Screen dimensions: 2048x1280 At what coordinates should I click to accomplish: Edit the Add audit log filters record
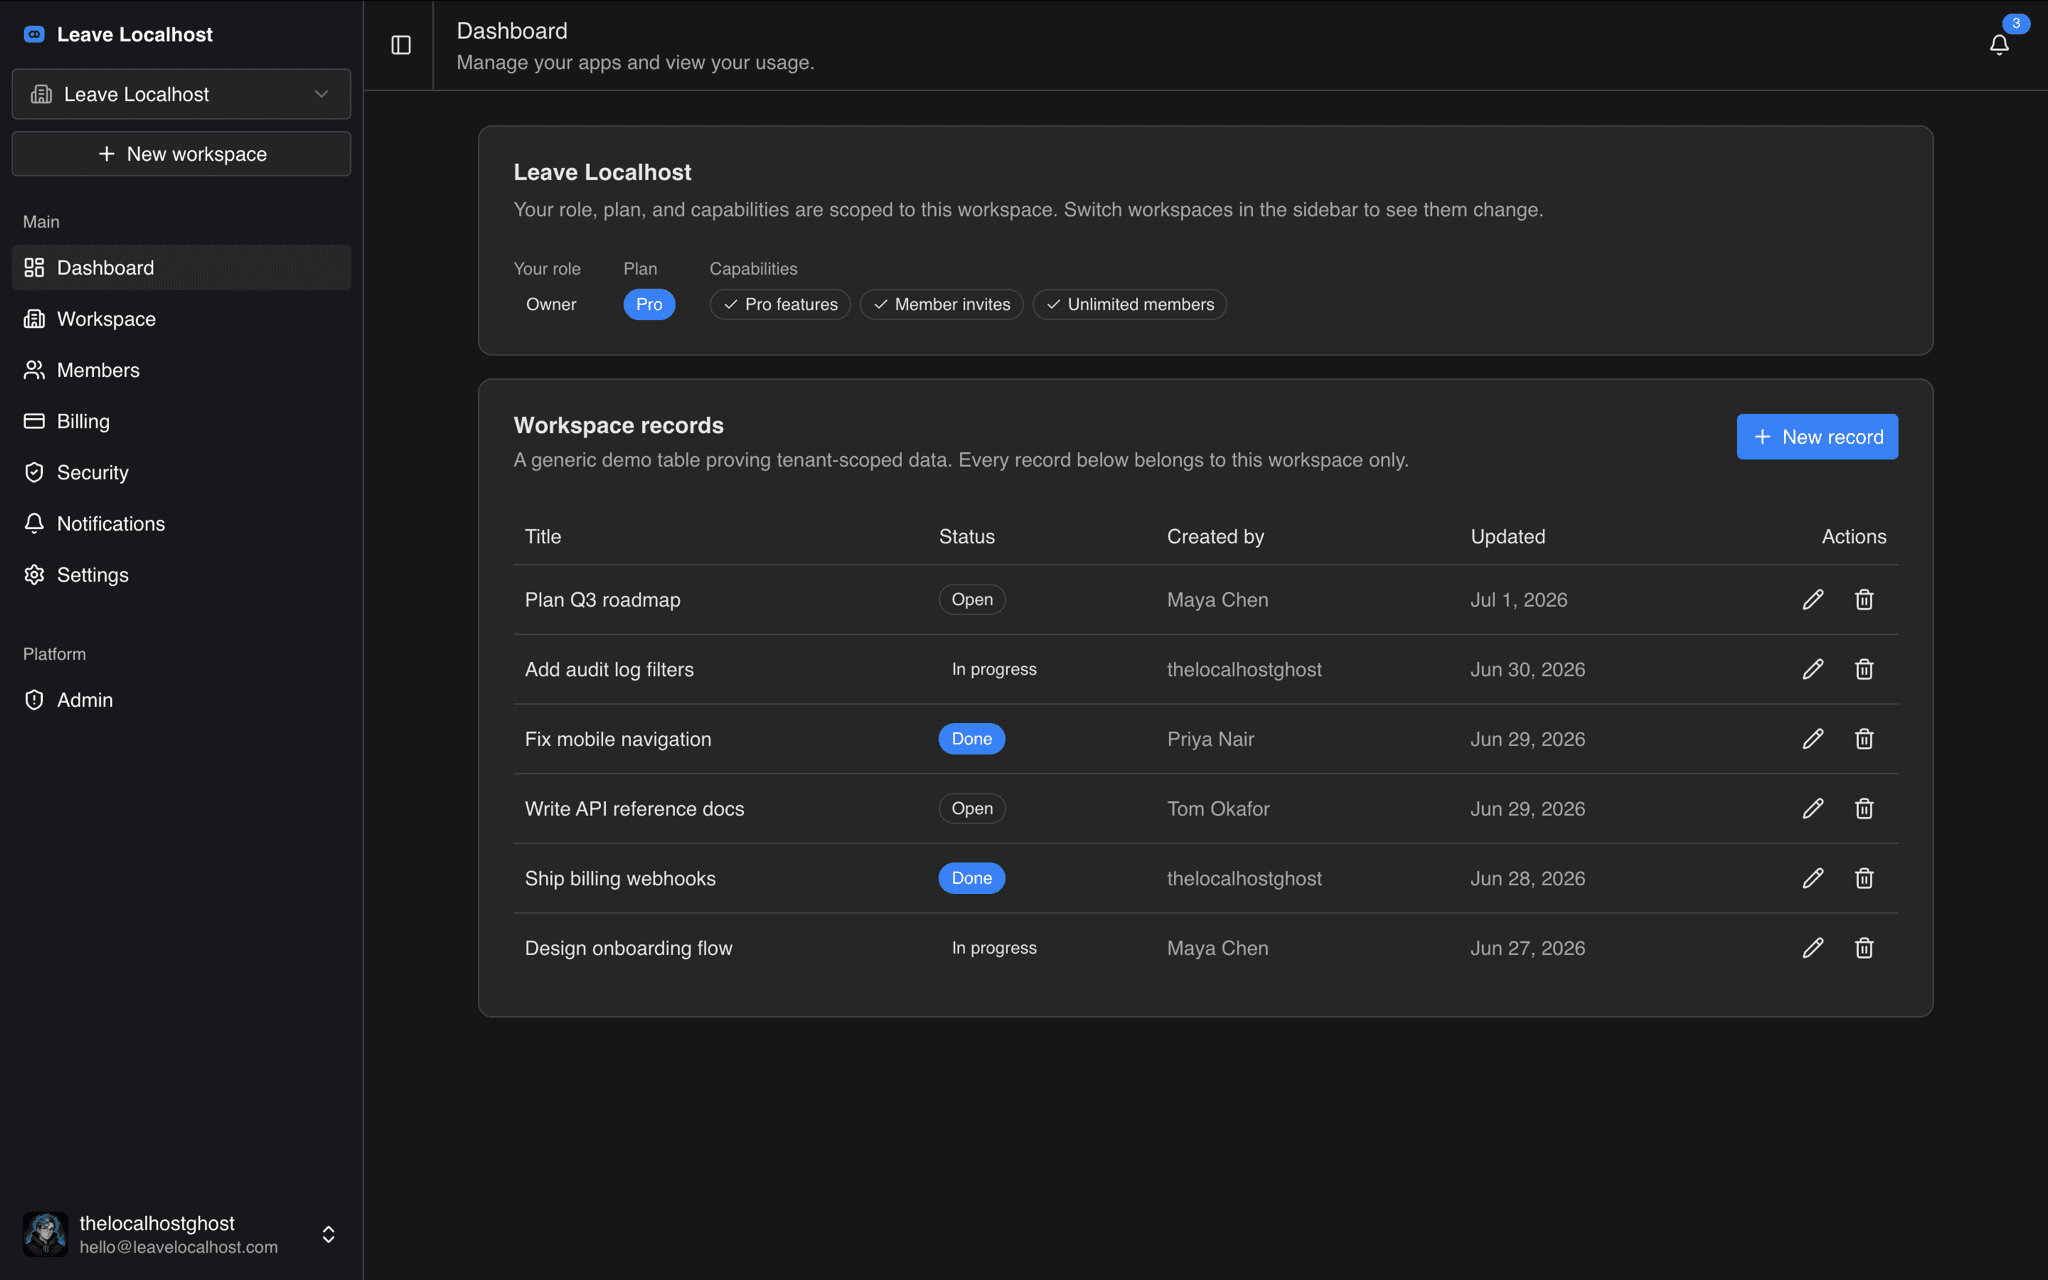coord(1813,669)
